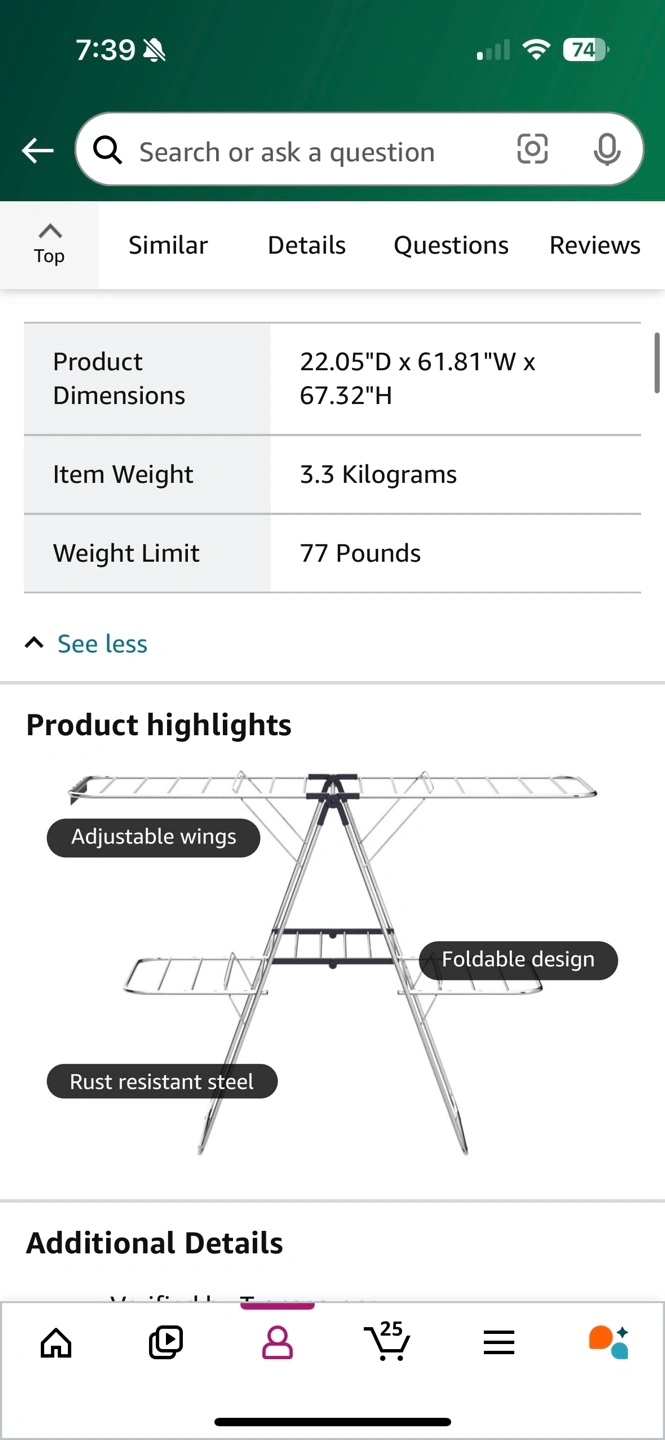Tap the microphone voice search icon

click(x=606, y=150)
